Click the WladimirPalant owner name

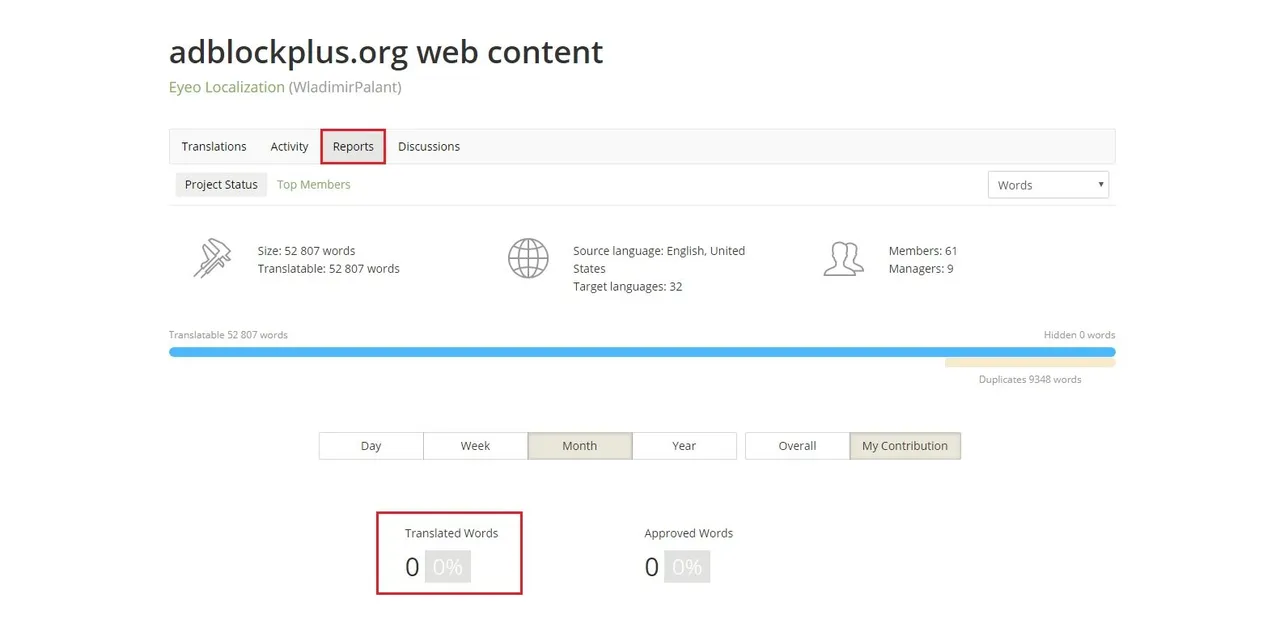345,87
